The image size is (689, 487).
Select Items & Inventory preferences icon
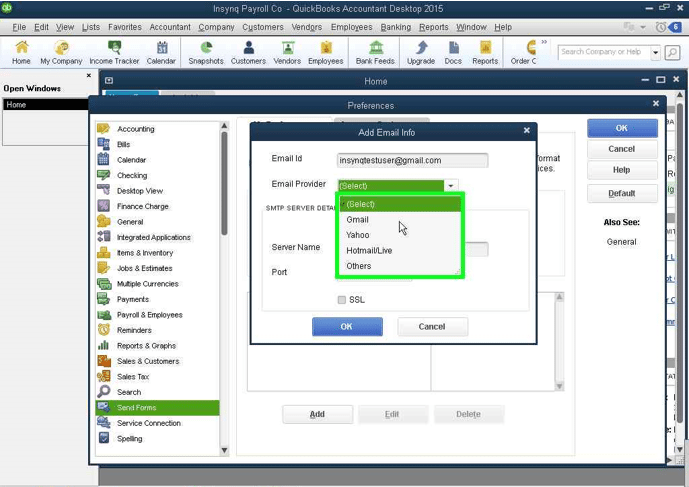pos(104,253)
